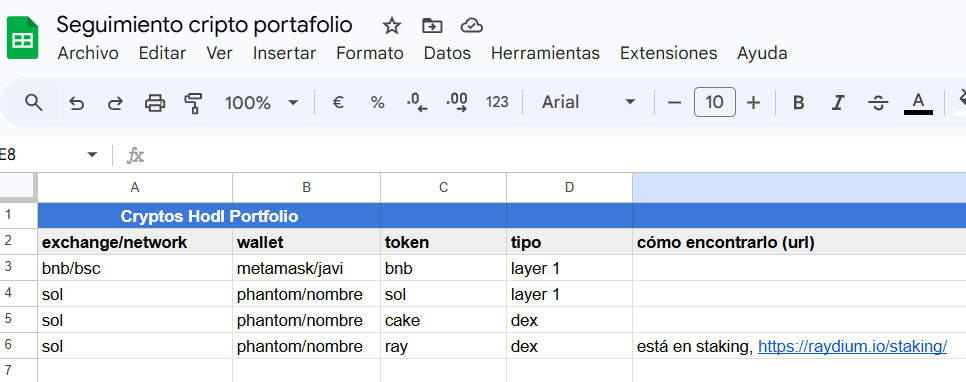Redo the last action

(x=115, y=102)
